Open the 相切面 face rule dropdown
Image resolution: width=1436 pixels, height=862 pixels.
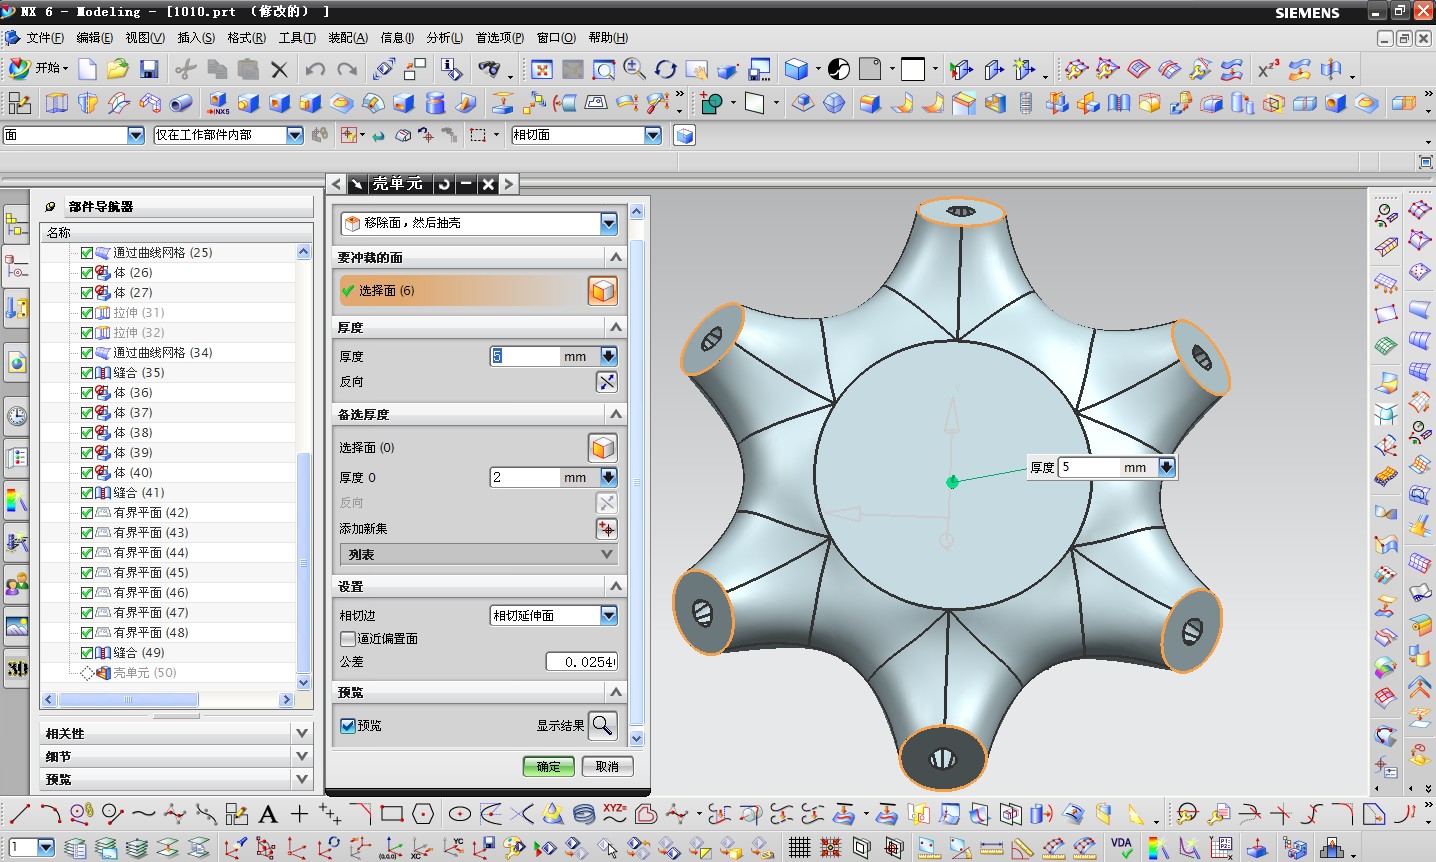coord(653,135)
